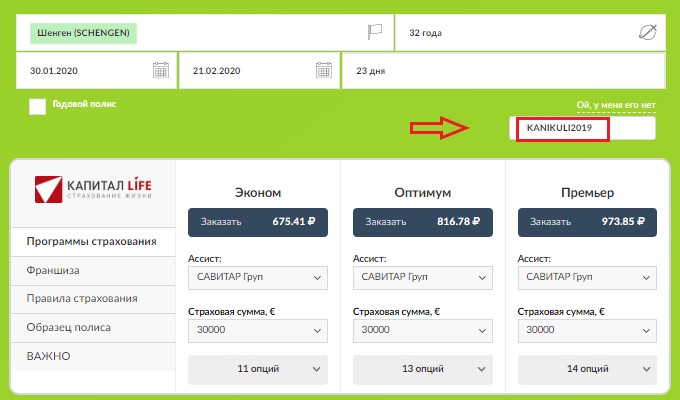The height and width of the screenshot is (400, 680).
Task: Expand the 14 опций list
Action: 588,370
